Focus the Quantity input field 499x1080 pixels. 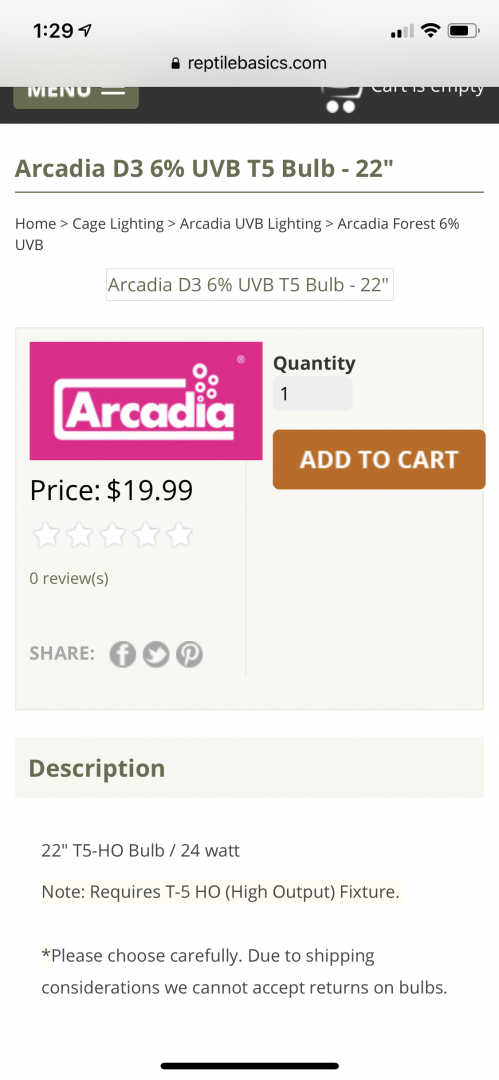(x=312, y=394)
